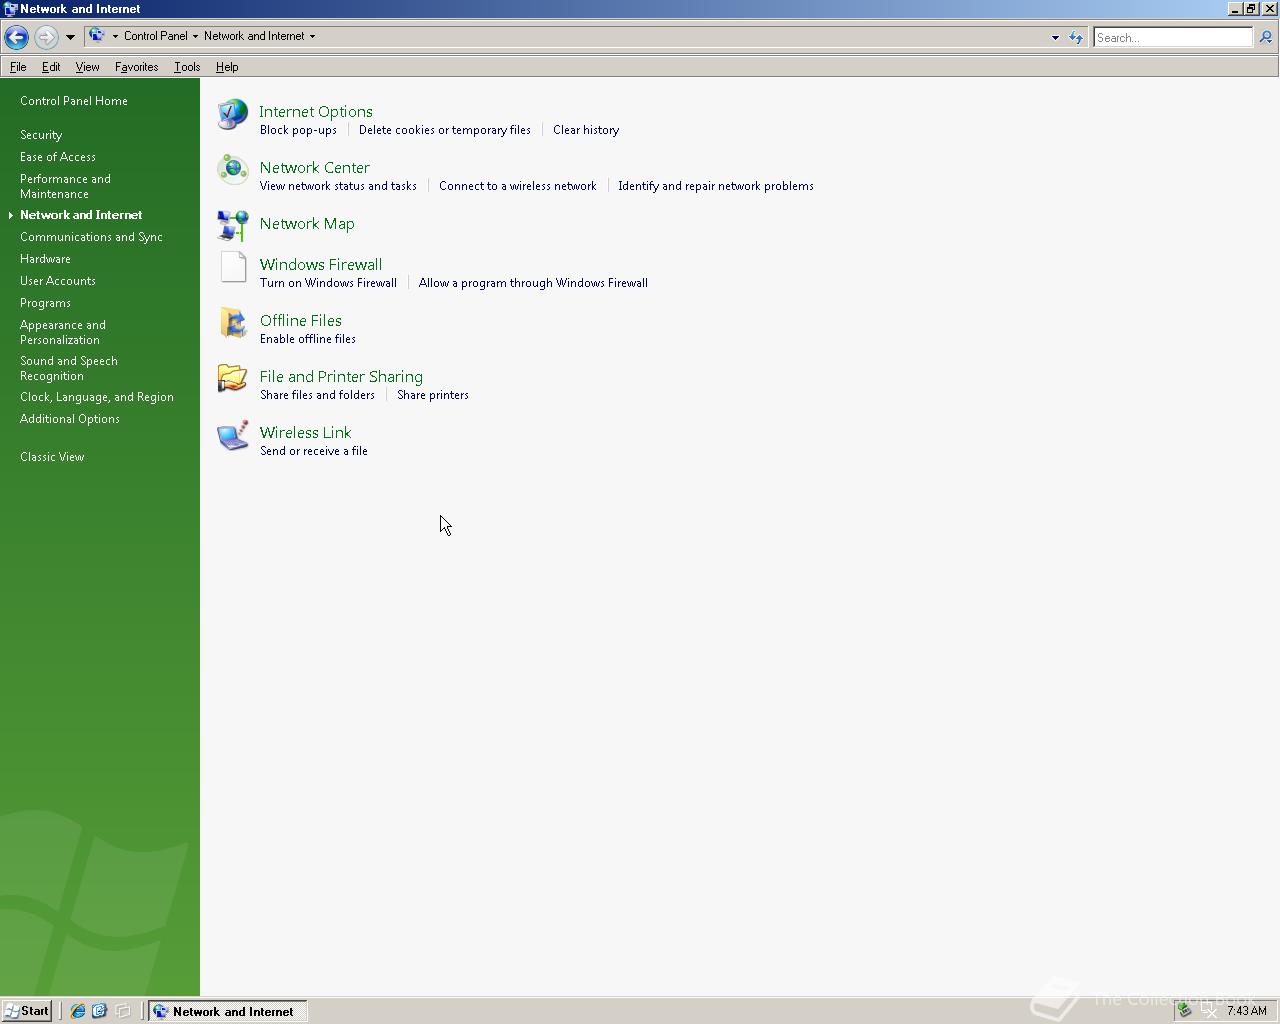Launch Internet Explorer from quick launch

[x=77, y=1011]
